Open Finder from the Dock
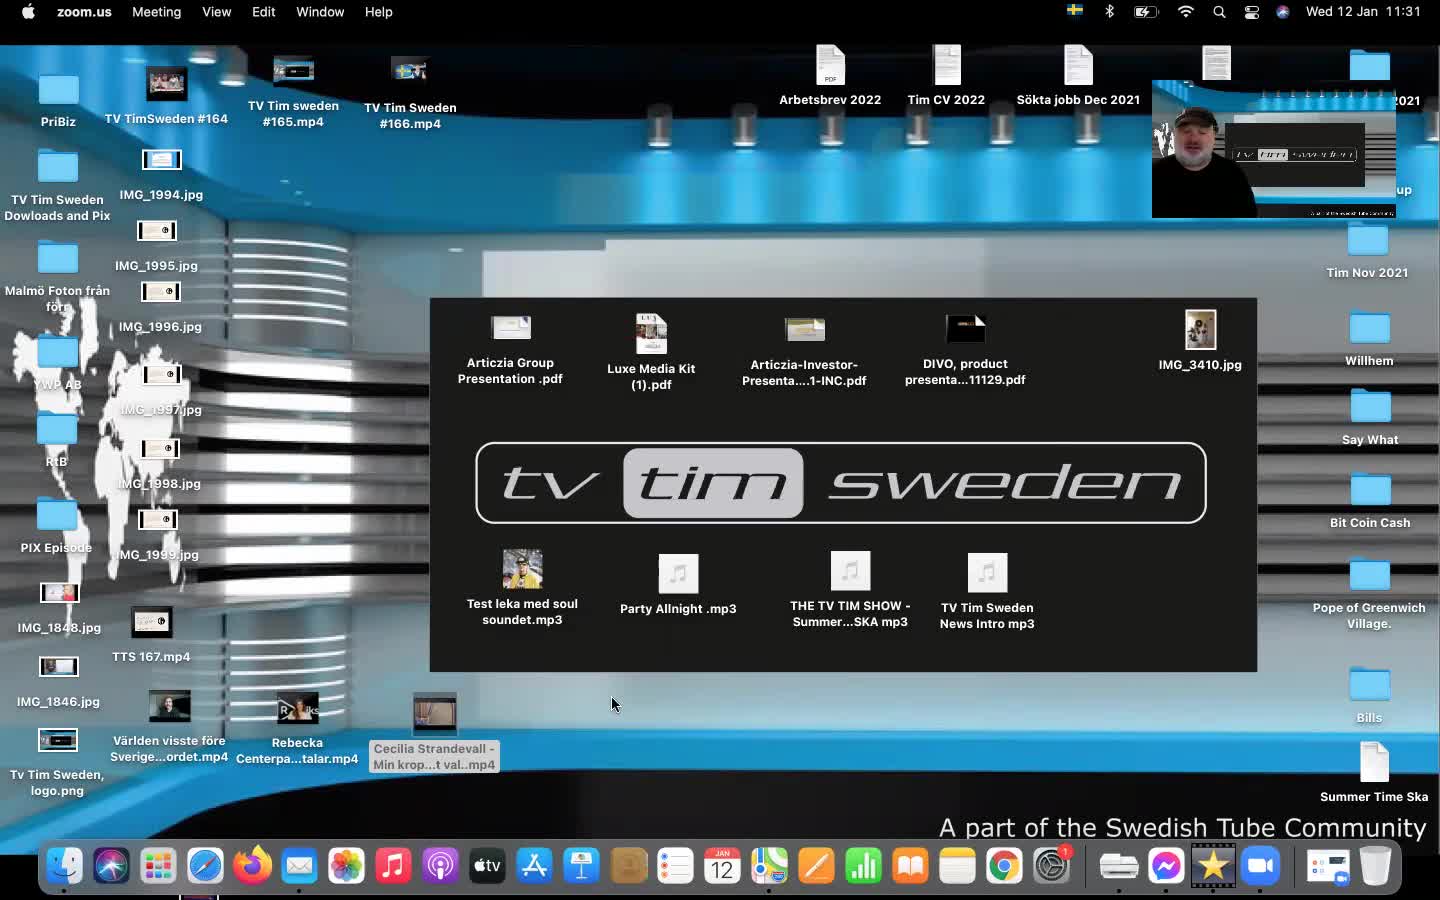The height and width of the screenshot is (900, 1440). pyautogui.click(x=64, y=866)
